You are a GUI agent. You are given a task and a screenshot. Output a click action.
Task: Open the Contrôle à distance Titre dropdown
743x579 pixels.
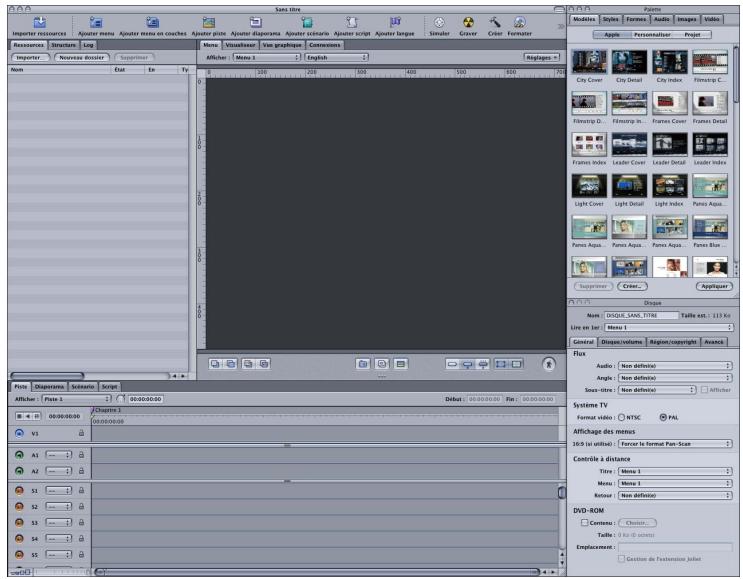point(675,471)
